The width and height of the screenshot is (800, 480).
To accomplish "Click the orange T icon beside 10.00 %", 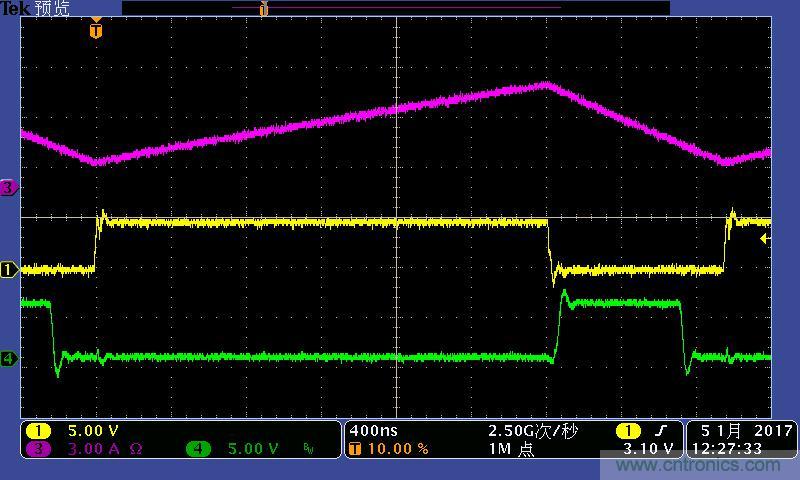I will point(355,449).
